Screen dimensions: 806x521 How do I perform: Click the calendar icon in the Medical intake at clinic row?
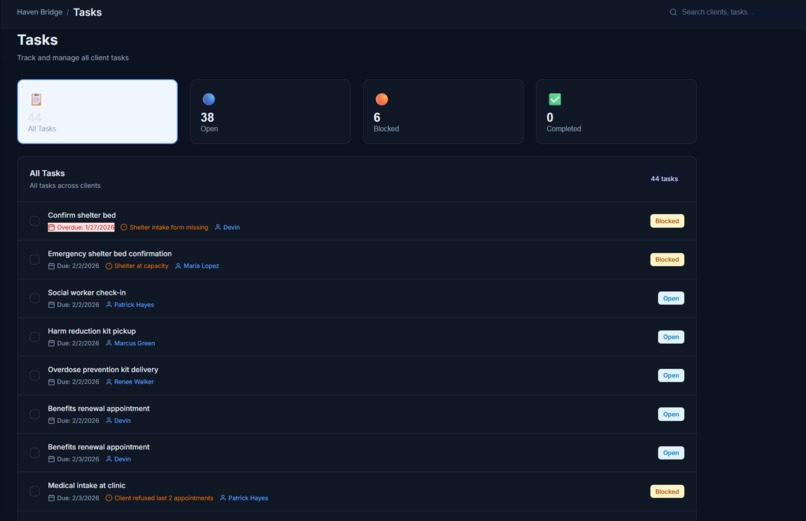51,498
